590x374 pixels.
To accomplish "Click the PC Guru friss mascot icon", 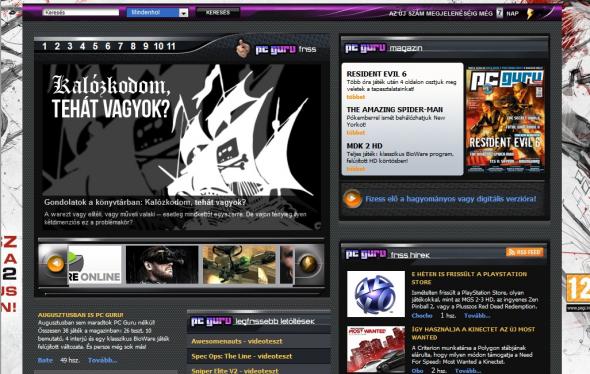I will 243,49.
